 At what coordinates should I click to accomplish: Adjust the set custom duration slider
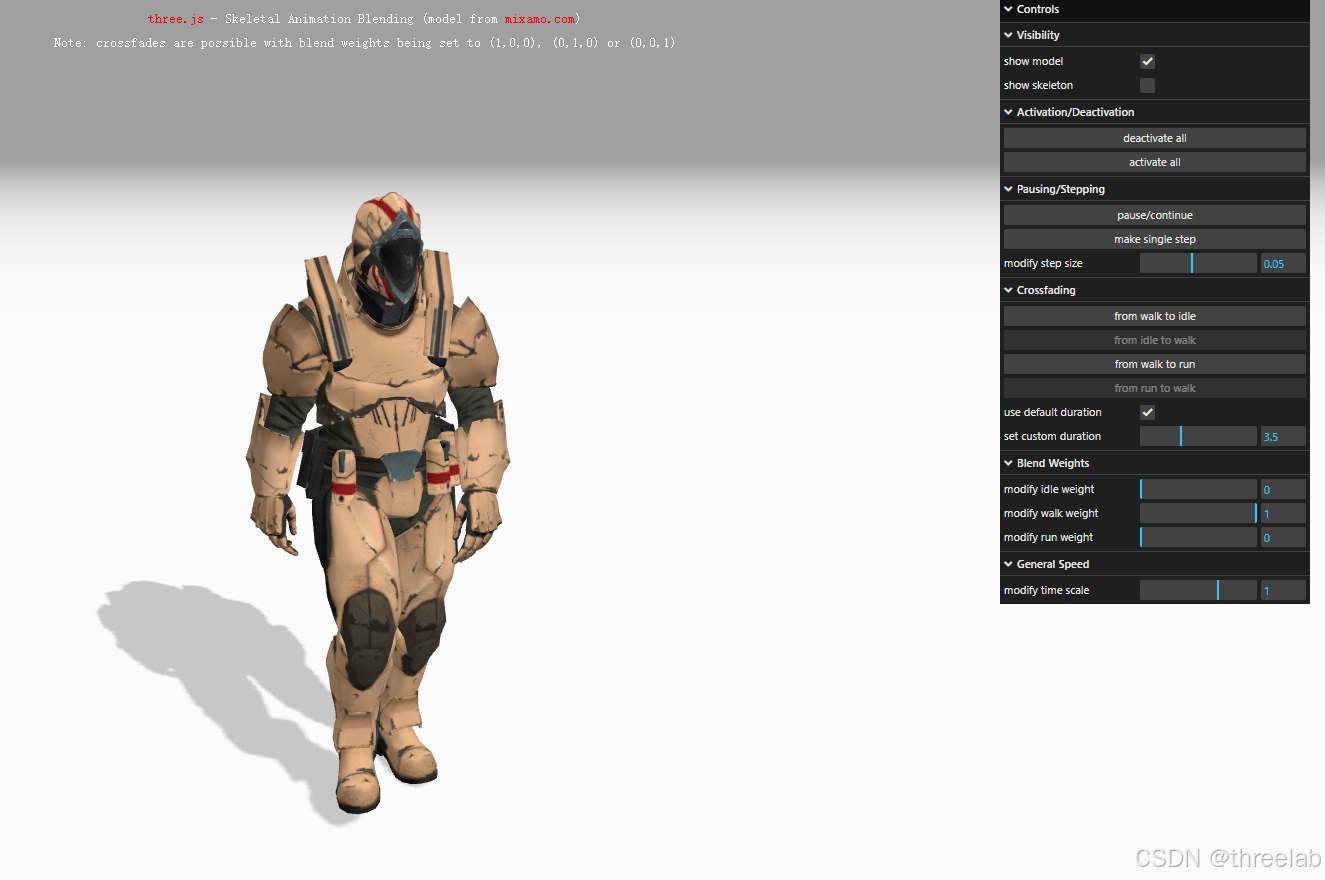point(1198,437)
